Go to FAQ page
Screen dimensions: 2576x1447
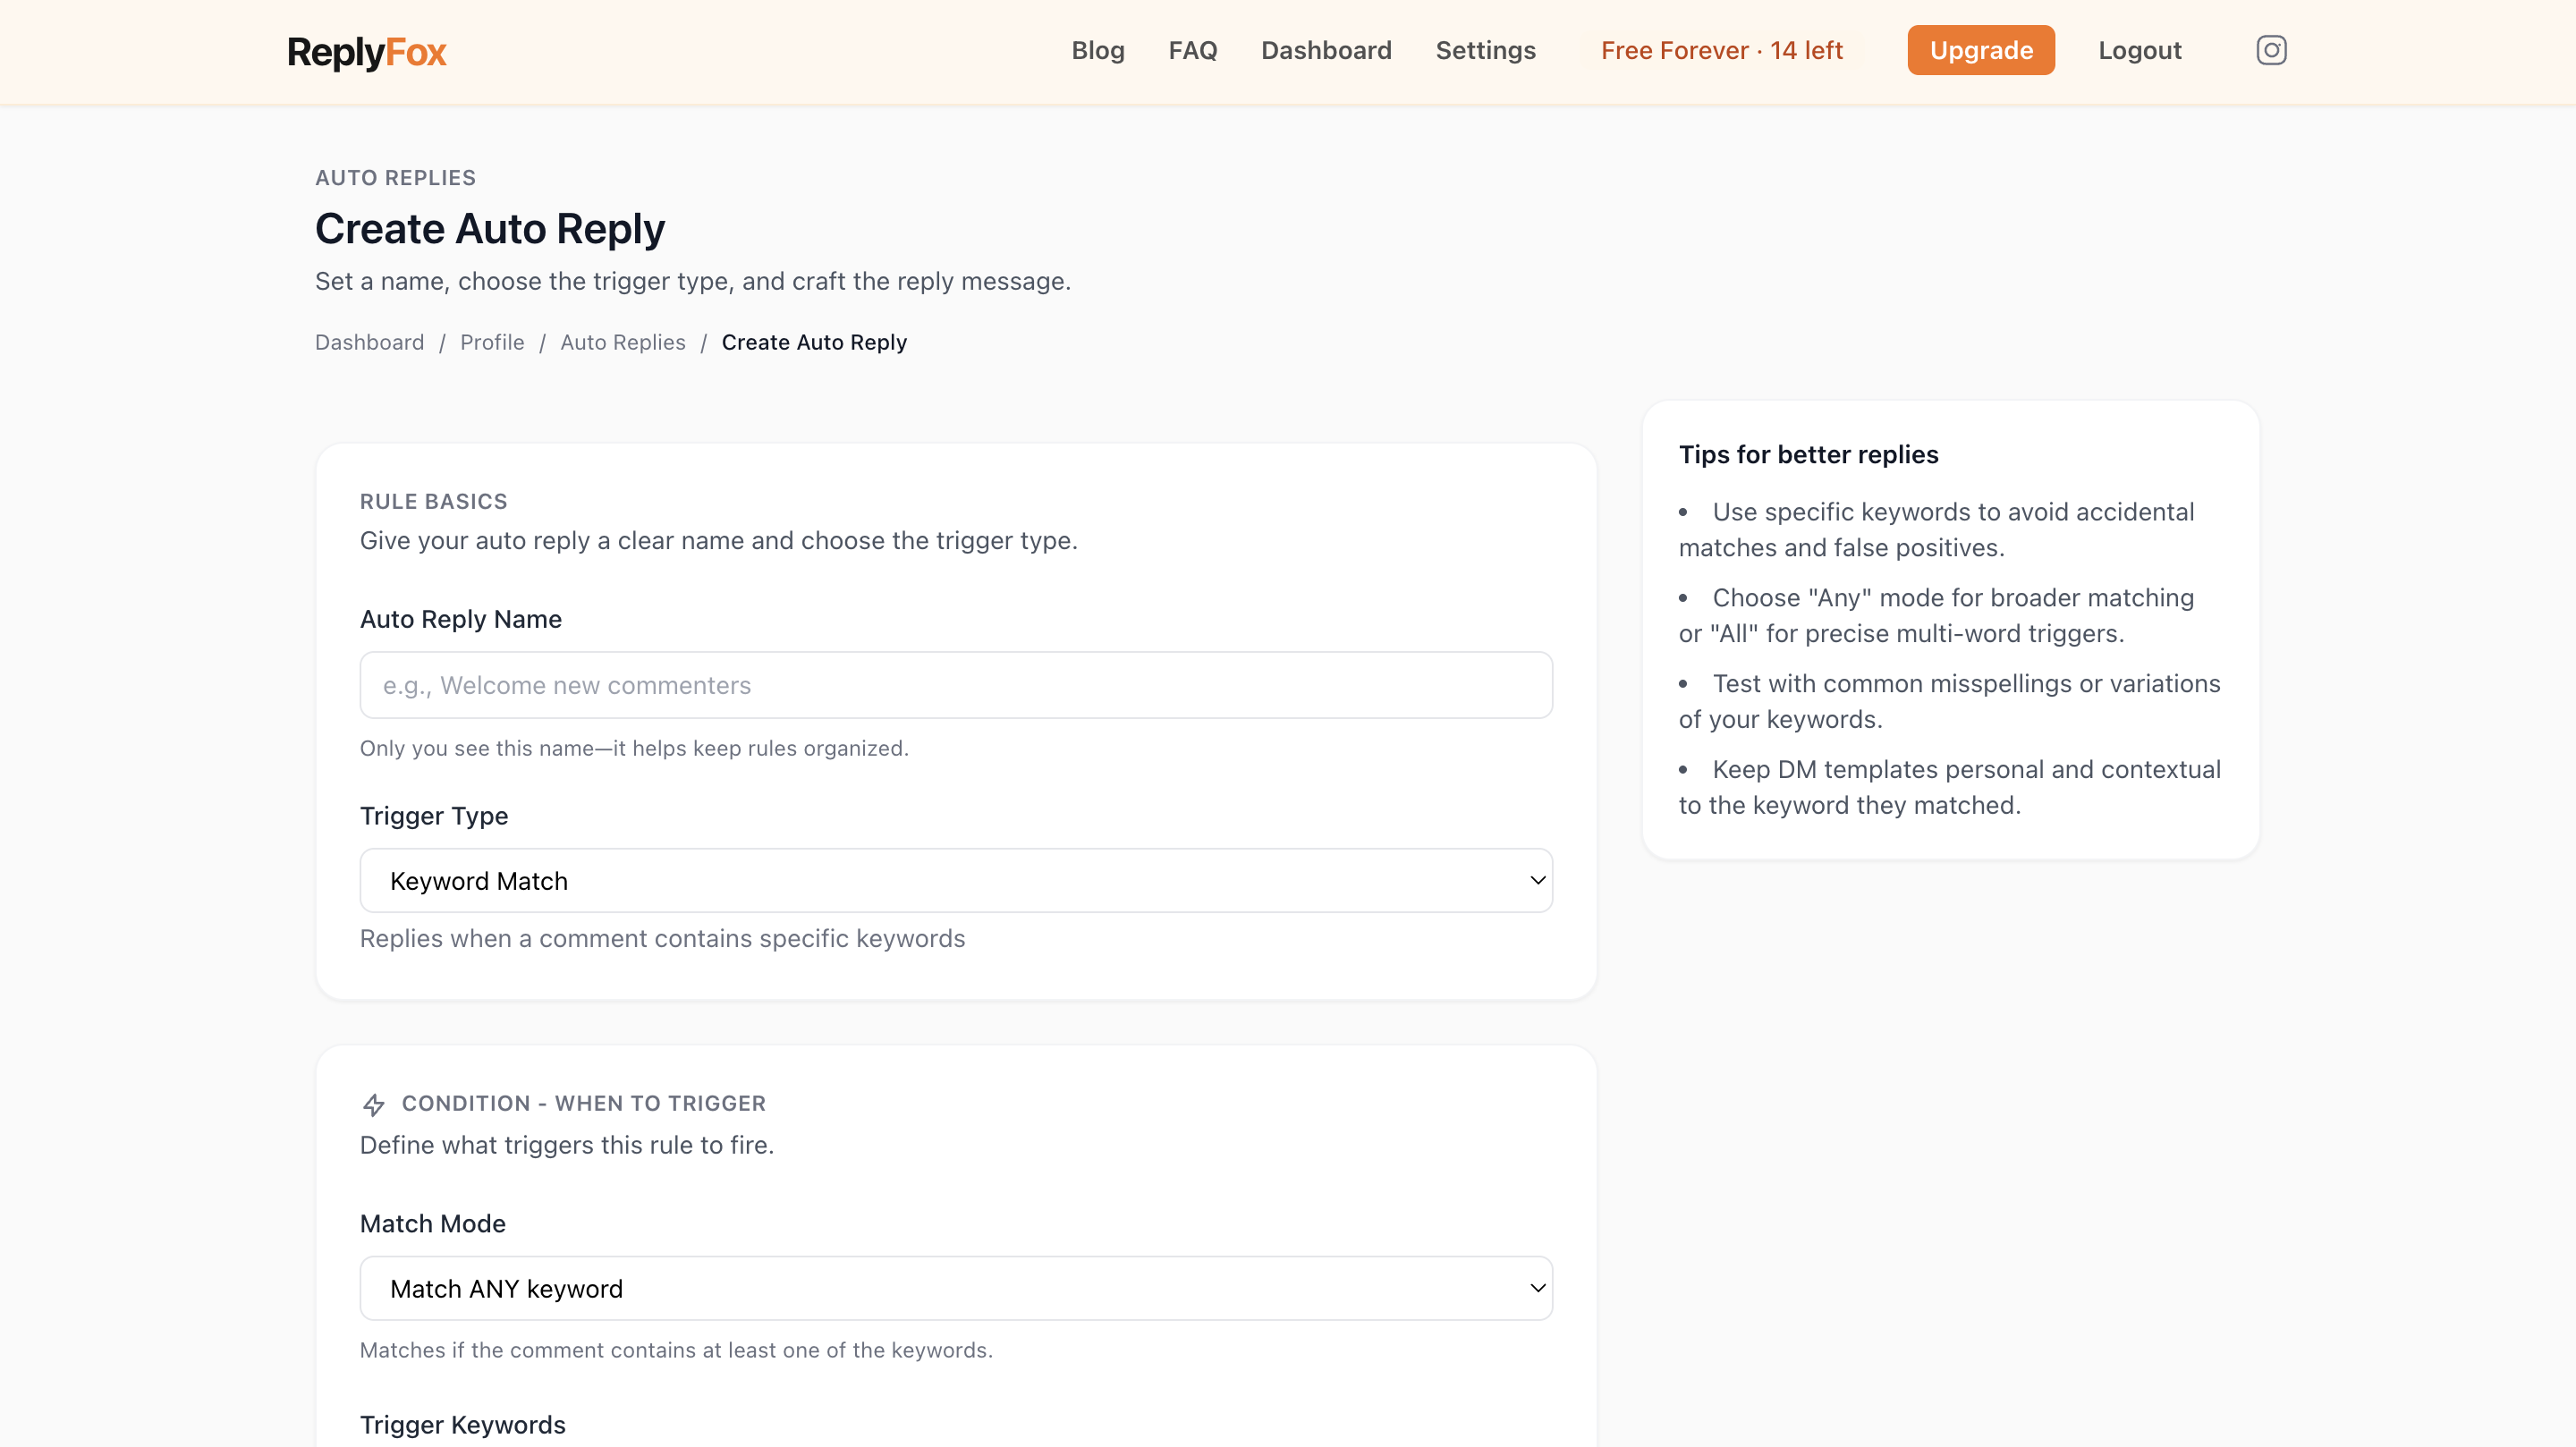point(1192,50)
